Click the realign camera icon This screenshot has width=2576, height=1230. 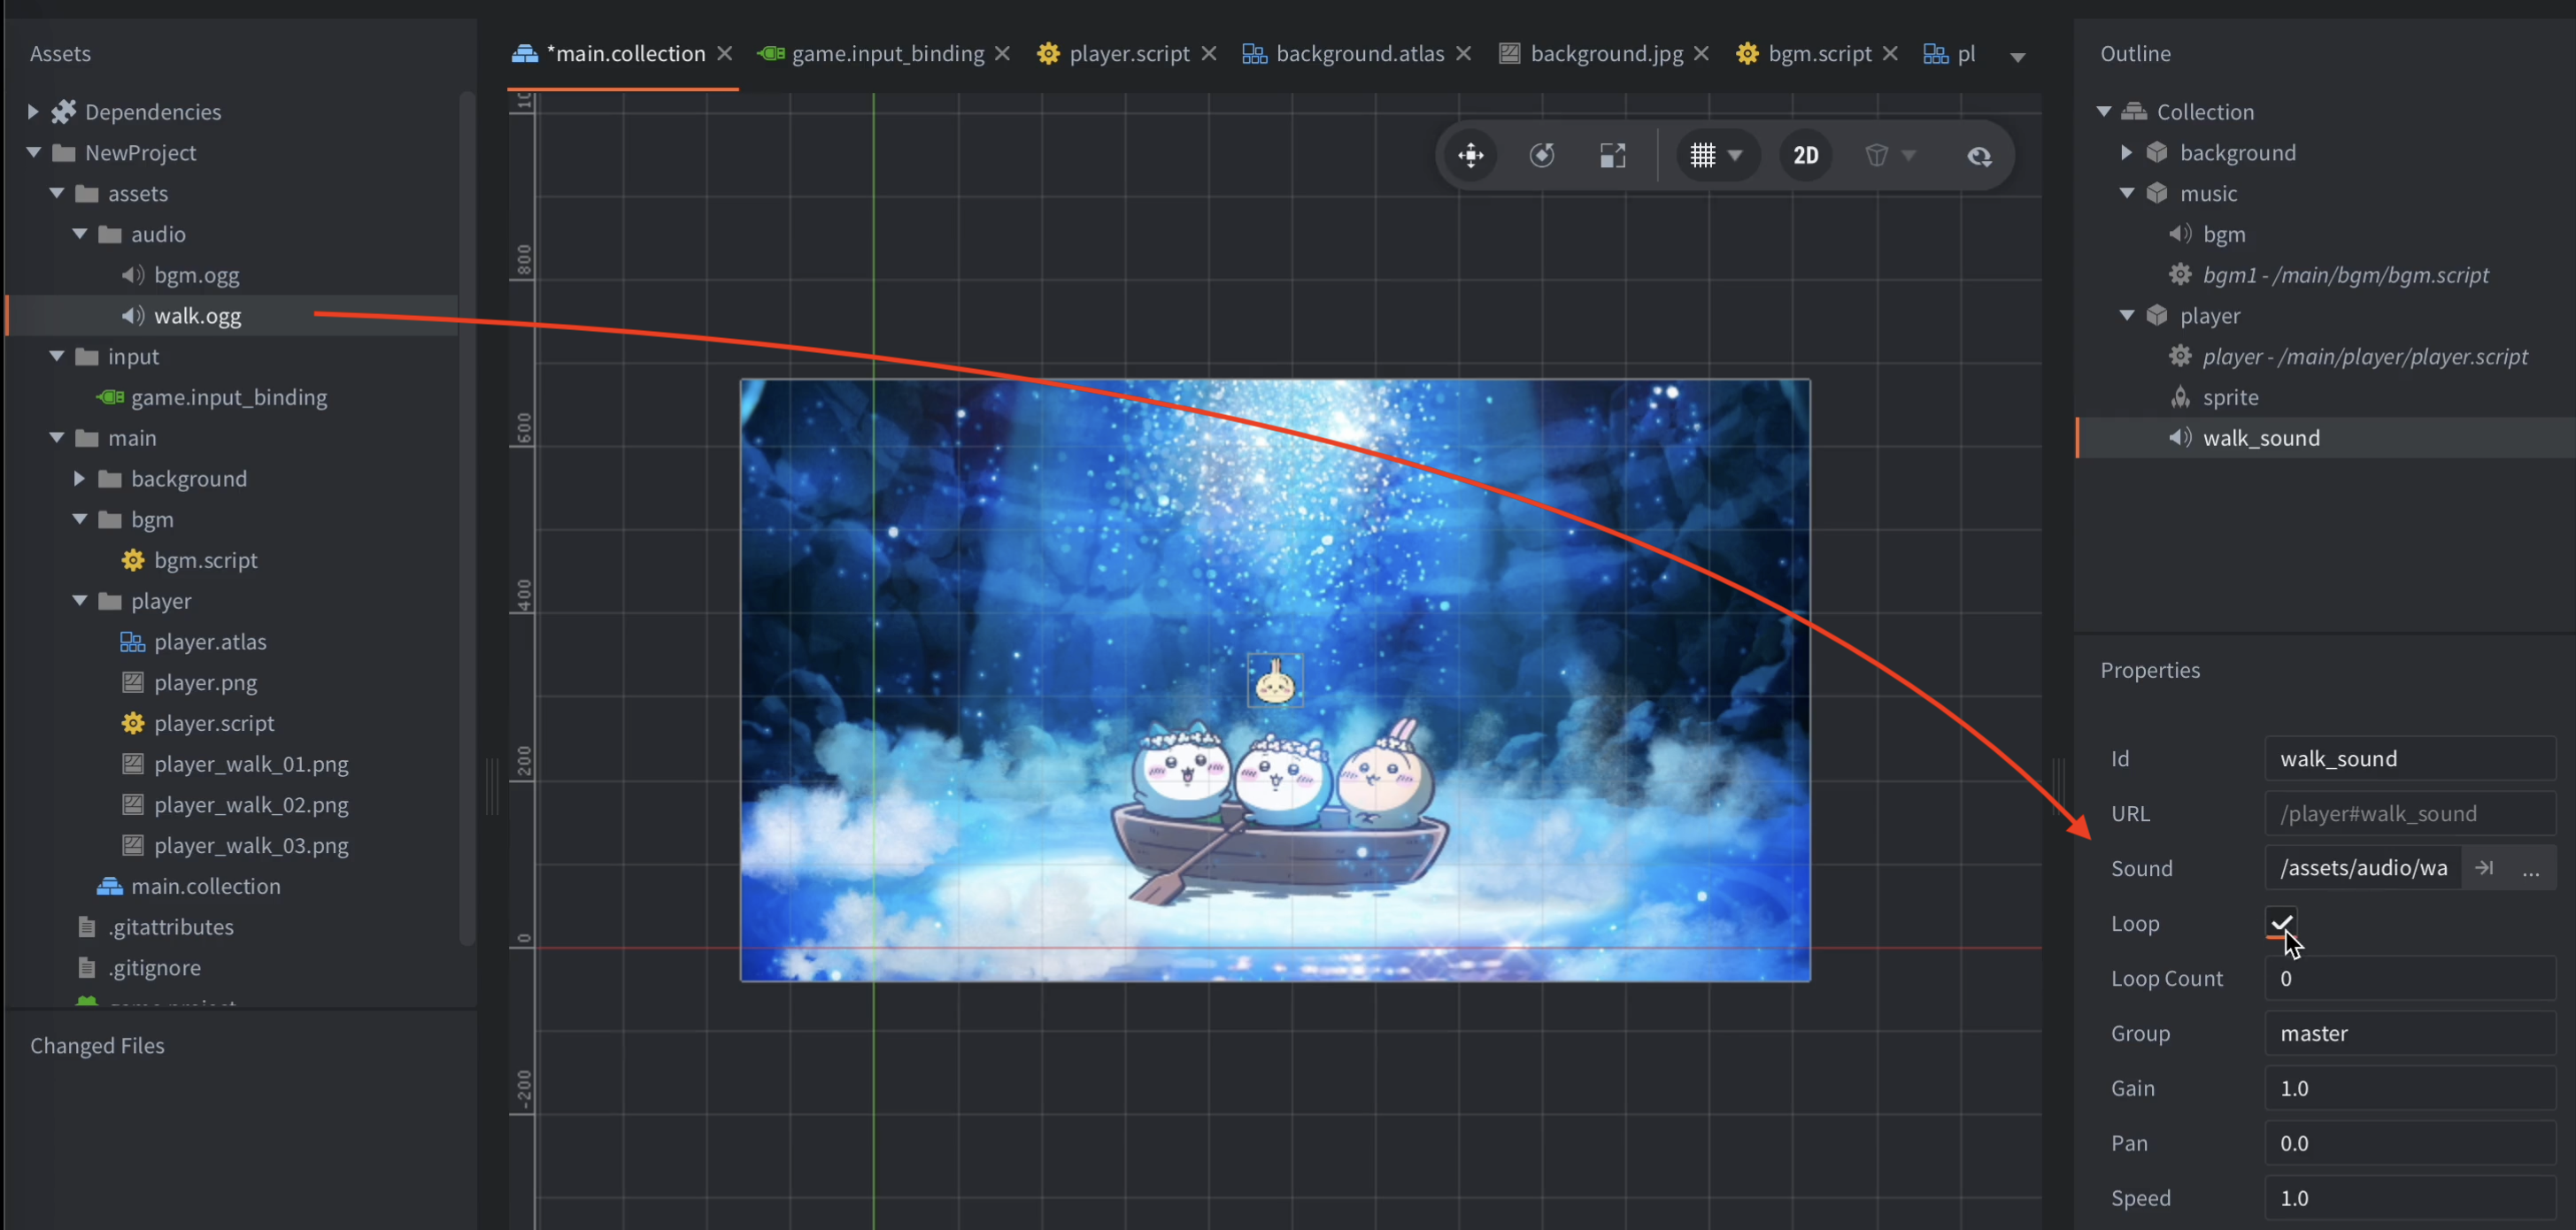click(x=1979, y=156)
